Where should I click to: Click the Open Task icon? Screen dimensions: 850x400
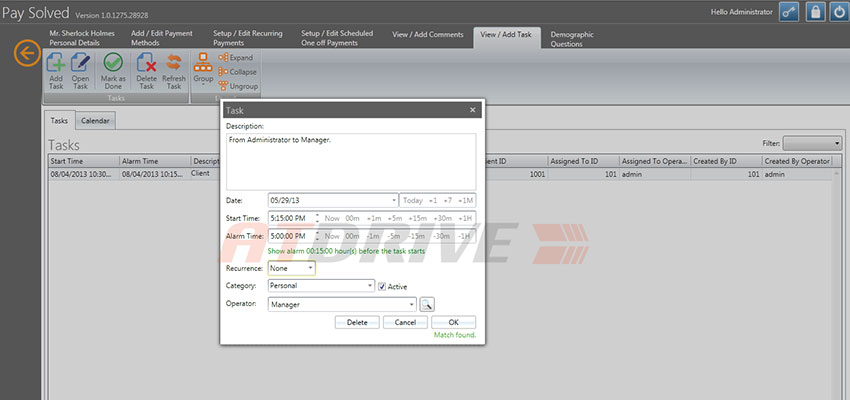coord(80,63)
